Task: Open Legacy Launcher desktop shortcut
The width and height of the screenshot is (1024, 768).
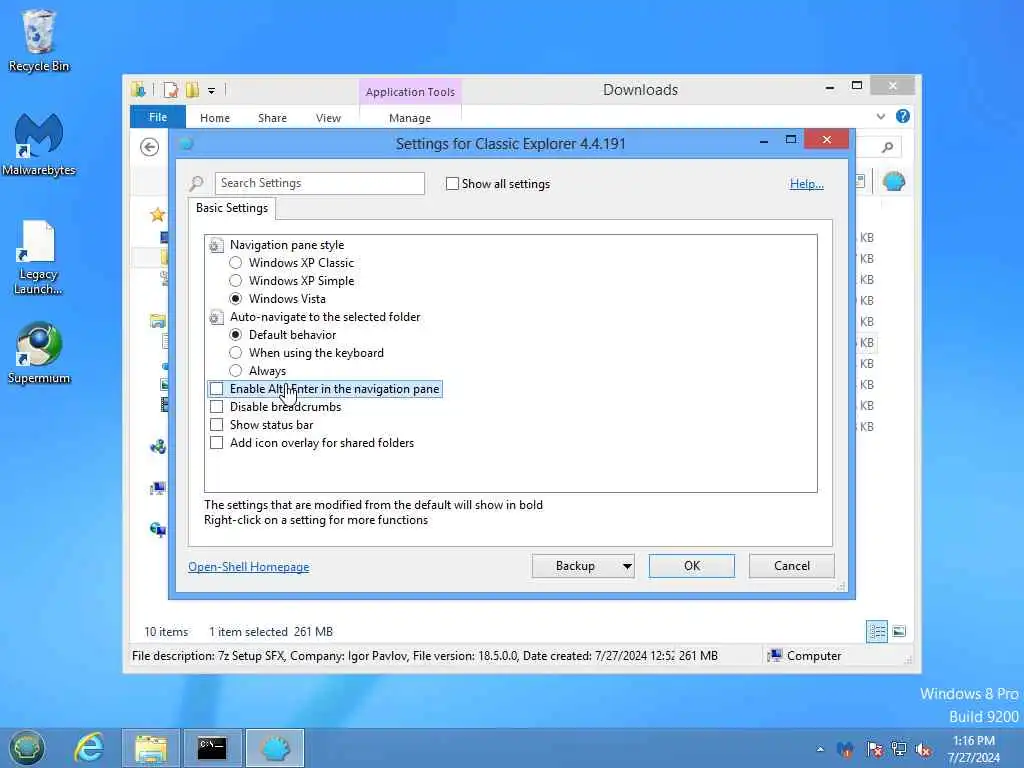Action: 38,257
